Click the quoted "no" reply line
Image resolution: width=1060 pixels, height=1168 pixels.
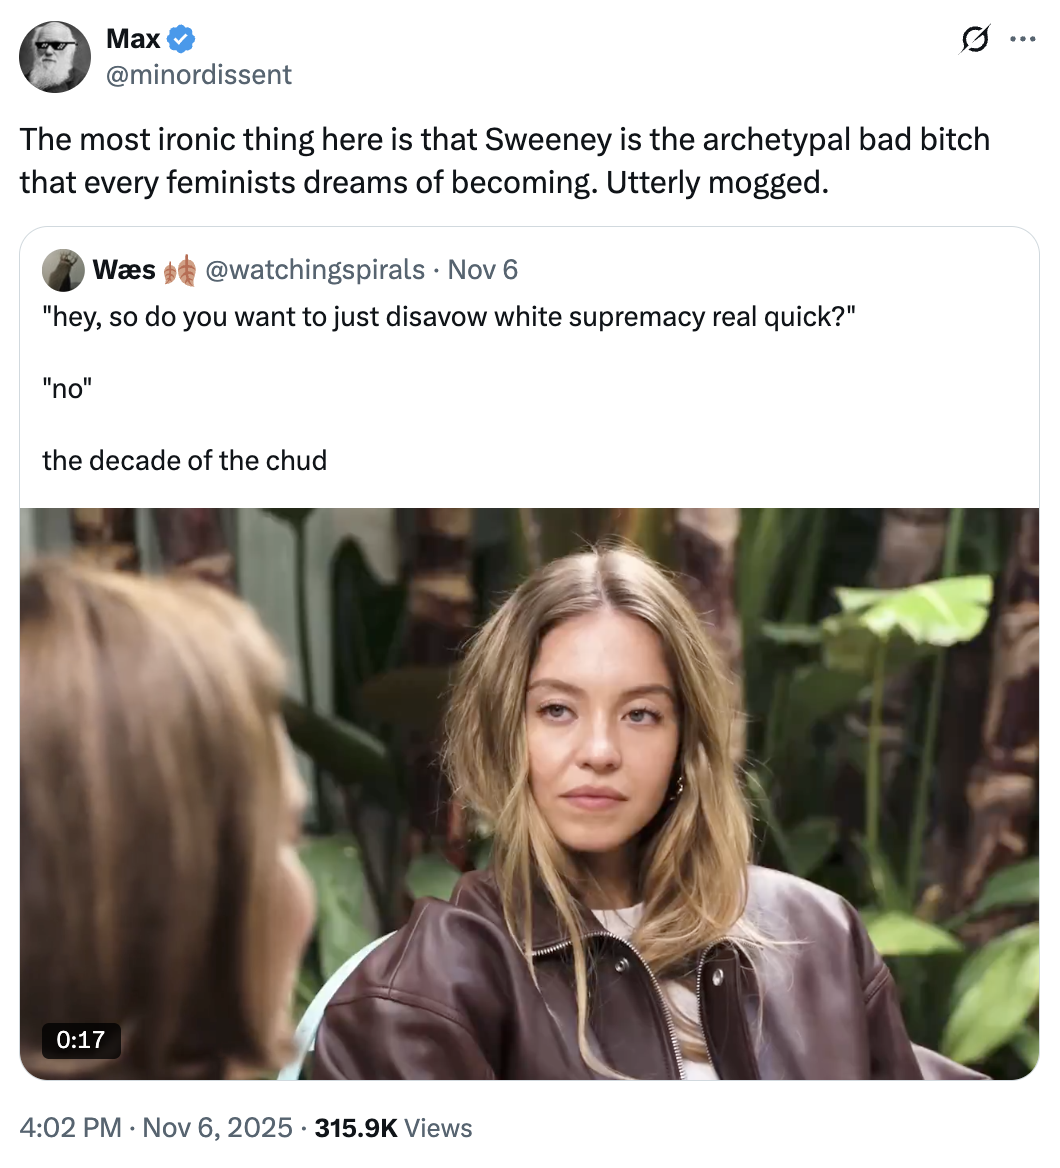(66, 389)
